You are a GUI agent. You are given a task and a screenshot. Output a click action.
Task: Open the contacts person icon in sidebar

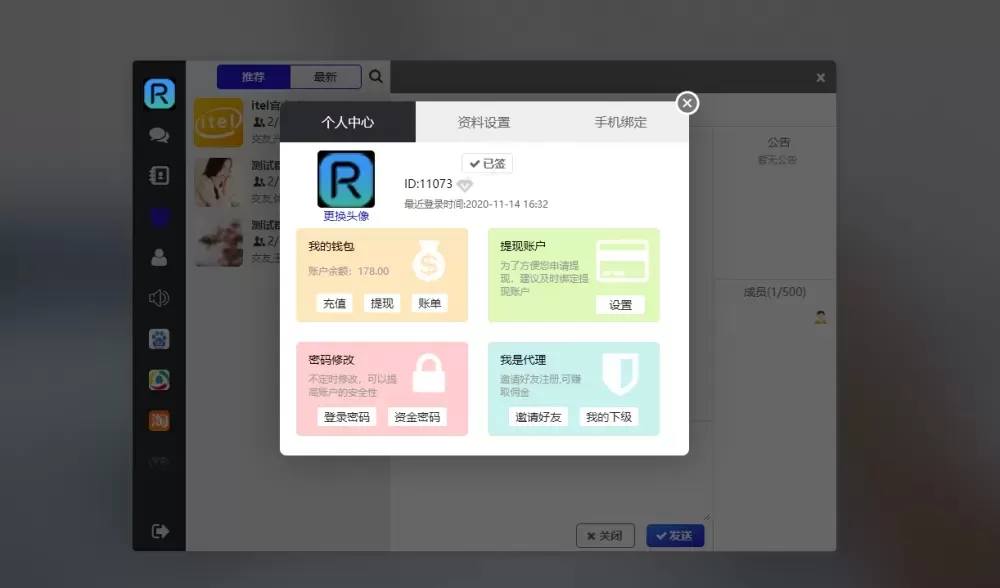[158, 257]
